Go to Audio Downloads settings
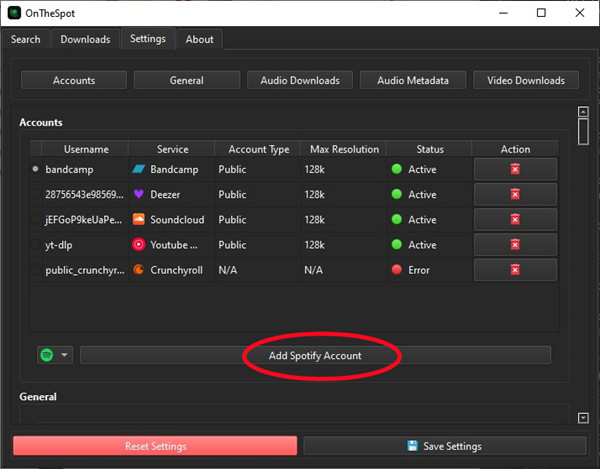This screenshot has height=469, width=600. click(300, 80)
